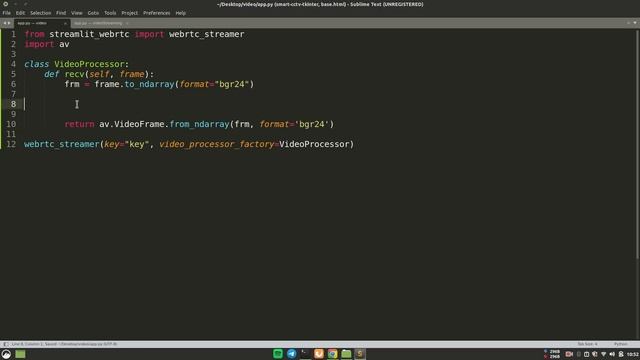Click the network speed indicator in tray

[552, 354]
